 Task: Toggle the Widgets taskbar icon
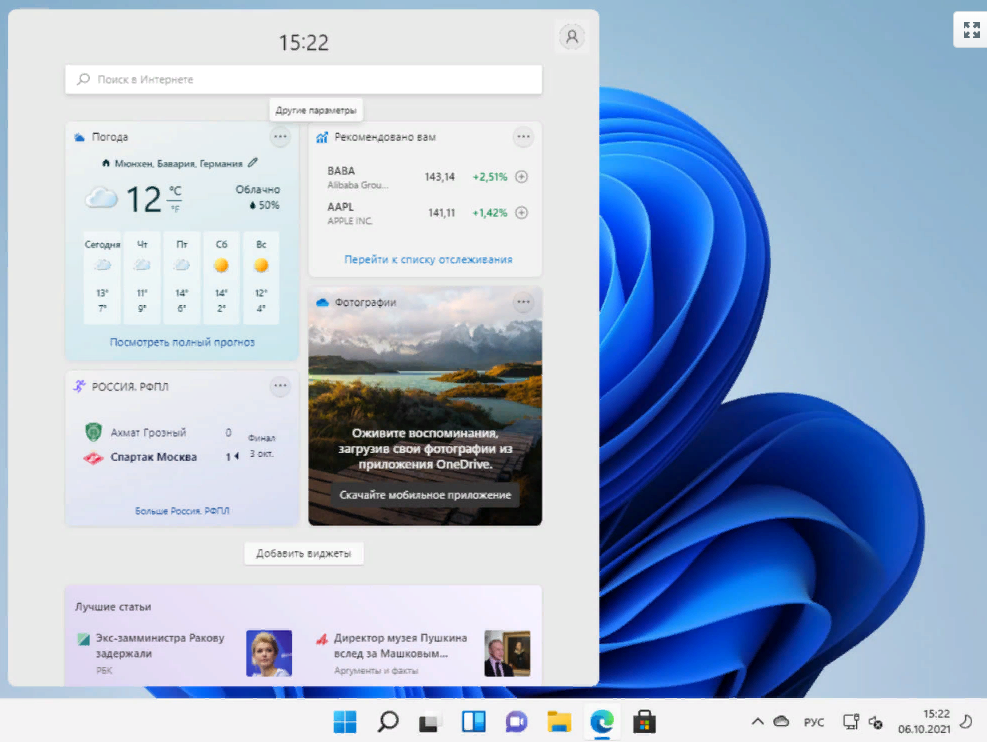point(473,721)
